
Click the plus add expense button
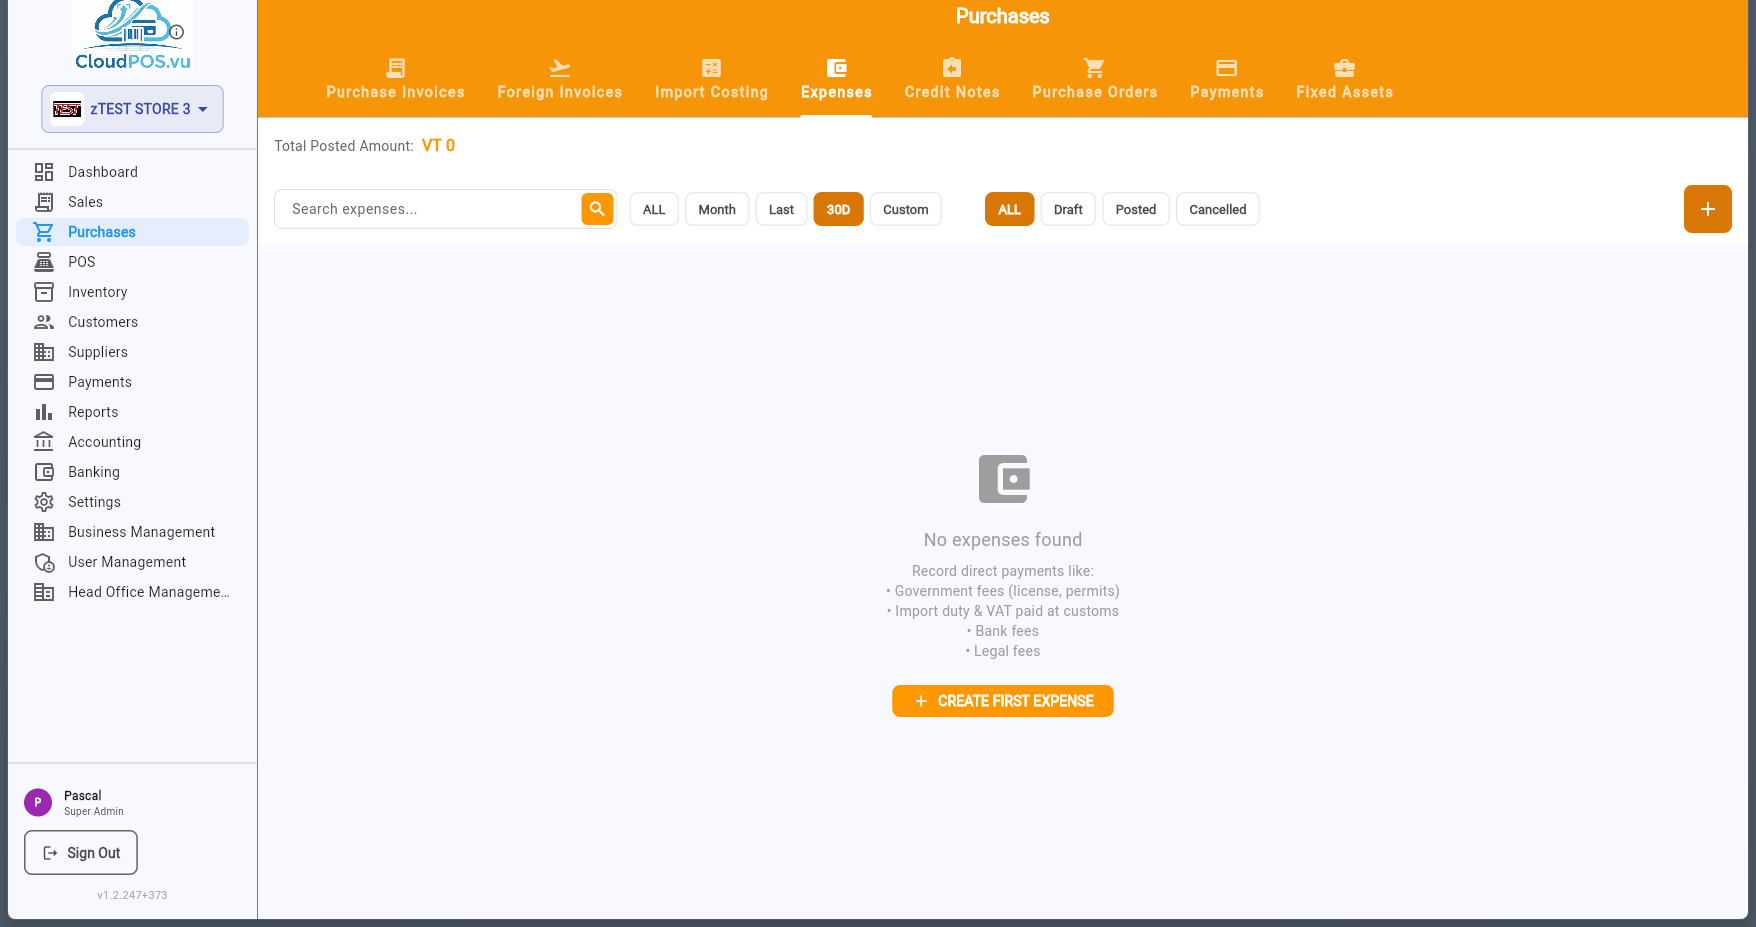(x=1708, y=209)
